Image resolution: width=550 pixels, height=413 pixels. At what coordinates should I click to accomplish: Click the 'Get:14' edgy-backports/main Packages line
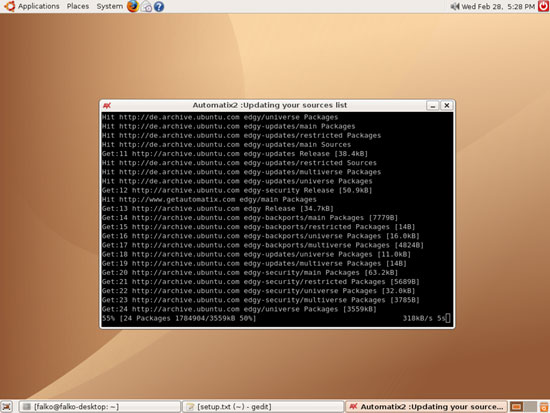point(250,218)
